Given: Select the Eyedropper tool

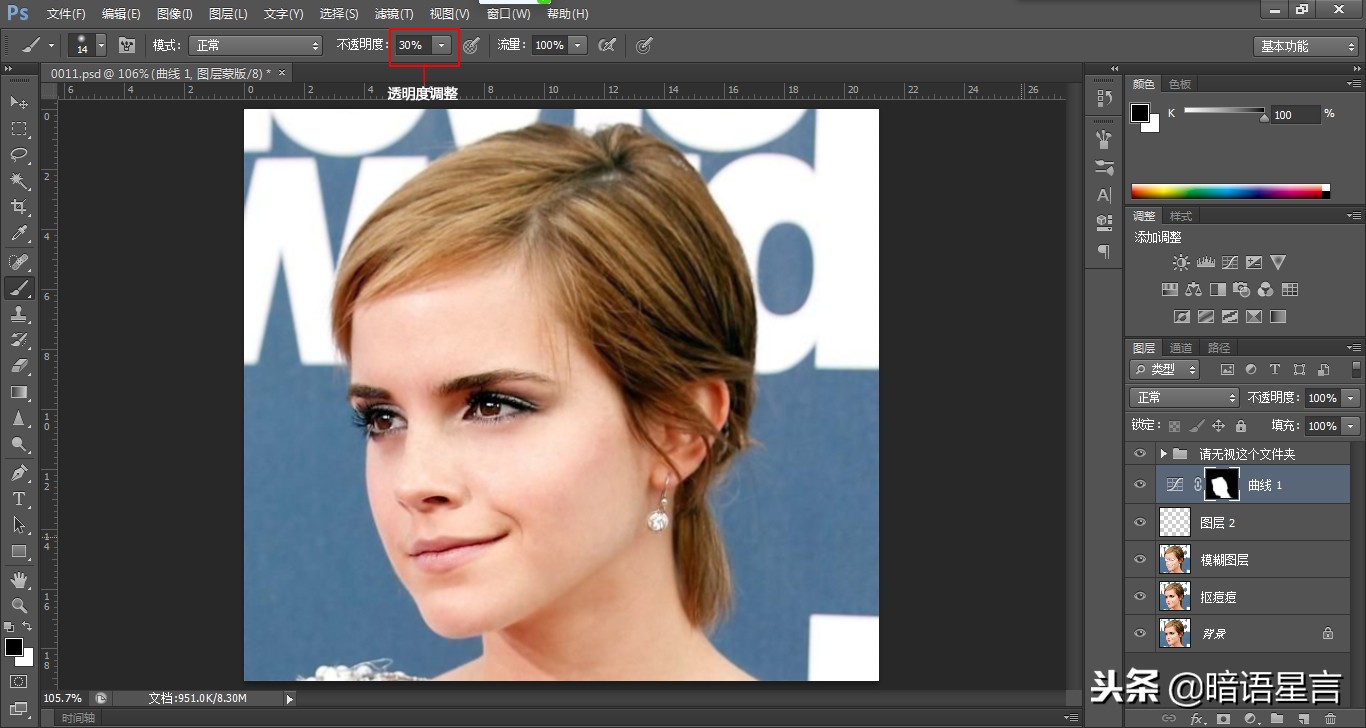Looking at the screenshot, I should tap(19, 234).
